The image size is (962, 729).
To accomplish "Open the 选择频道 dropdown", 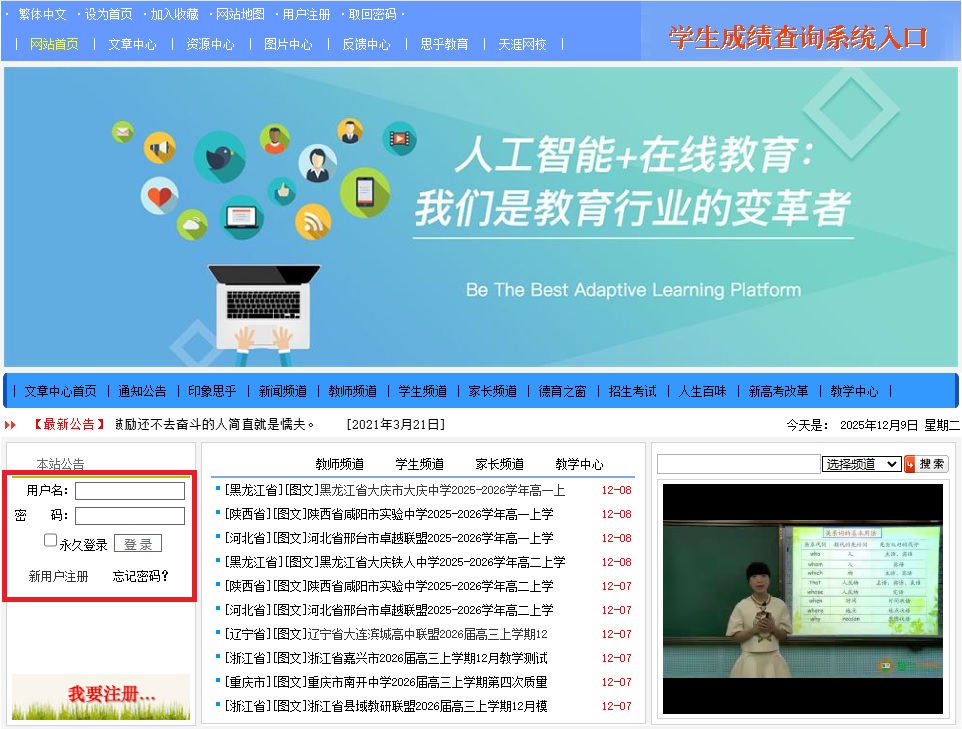I will [x=860, y=464].
